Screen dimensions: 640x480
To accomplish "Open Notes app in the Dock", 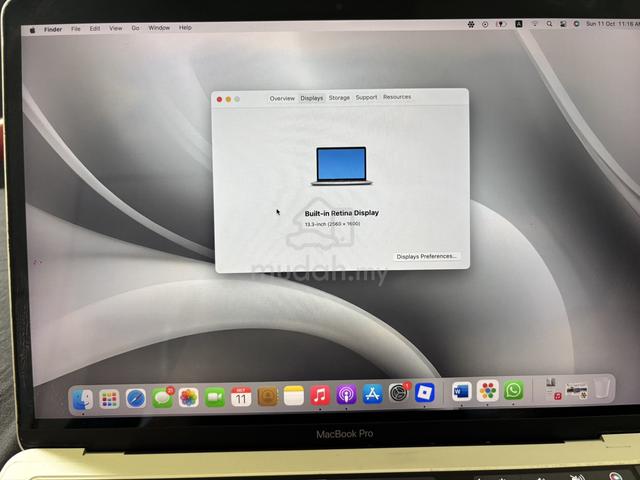I will (x=294, y=396).
